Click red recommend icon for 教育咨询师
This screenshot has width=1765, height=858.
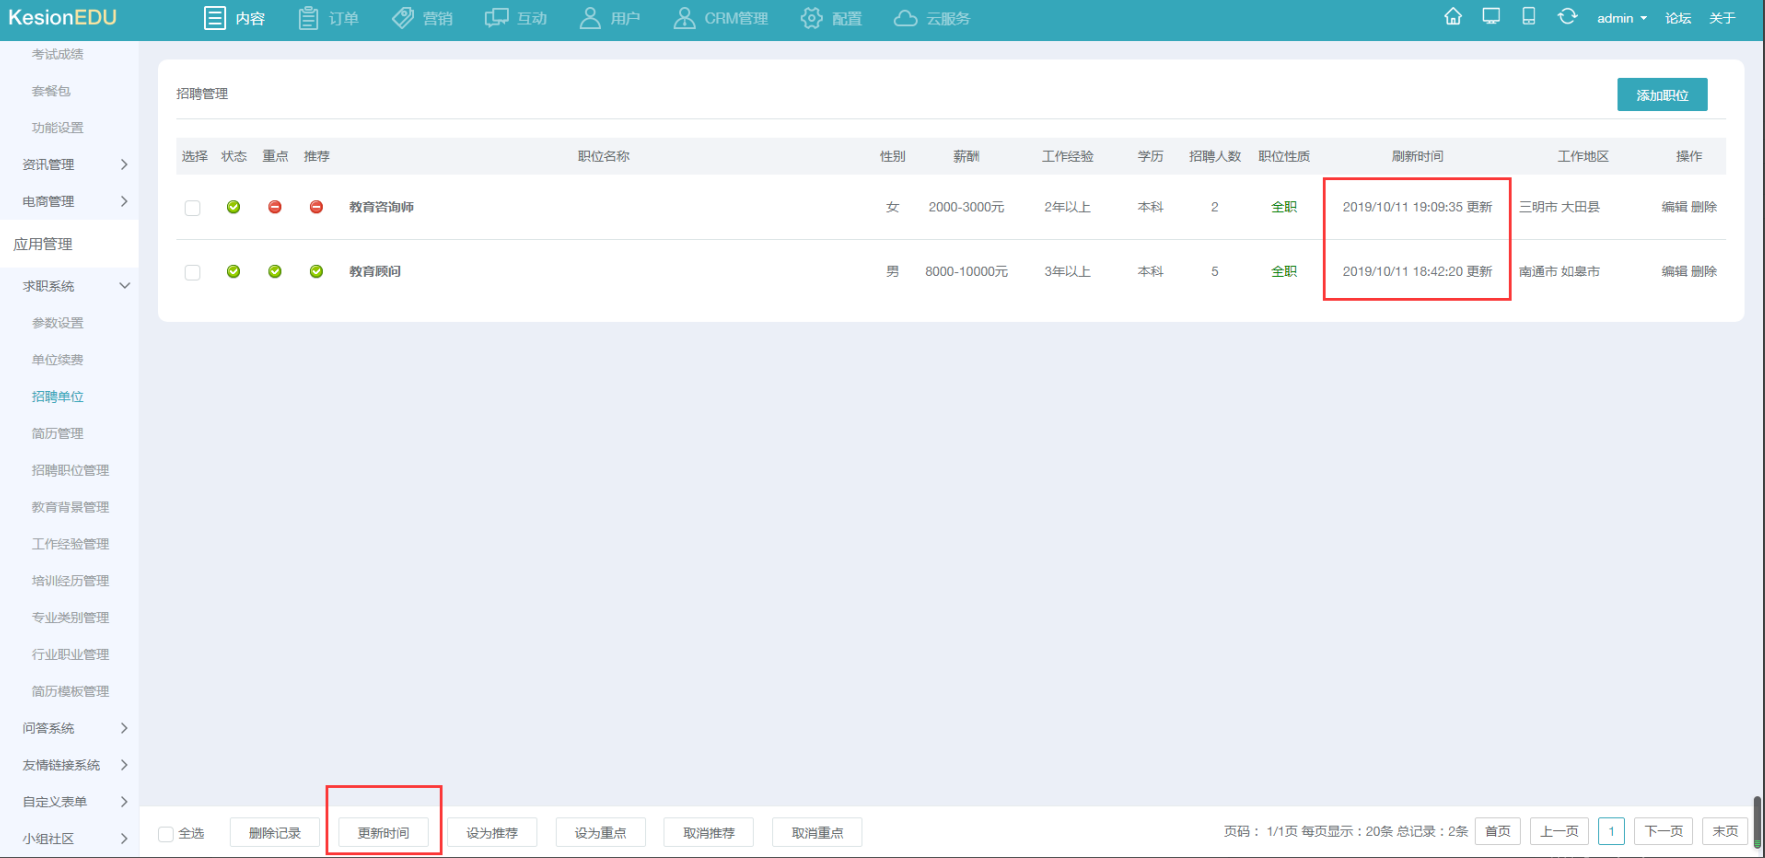[316, 207]
